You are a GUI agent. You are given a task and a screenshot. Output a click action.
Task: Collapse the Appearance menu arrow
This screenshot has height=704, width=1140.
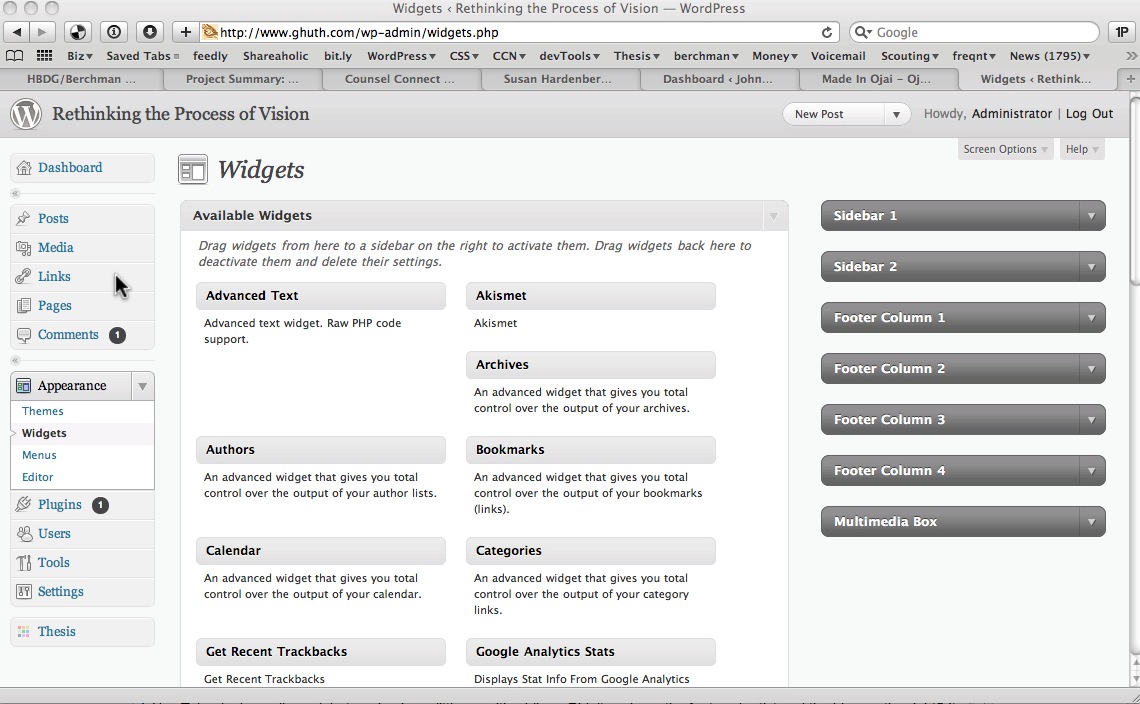142,386
